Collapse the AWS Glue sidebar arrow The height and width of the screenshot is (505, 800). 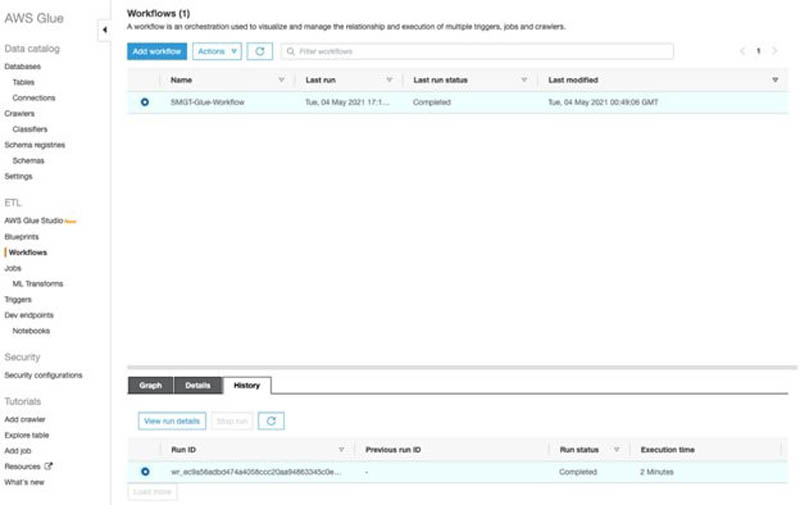[x=105, y=30]
